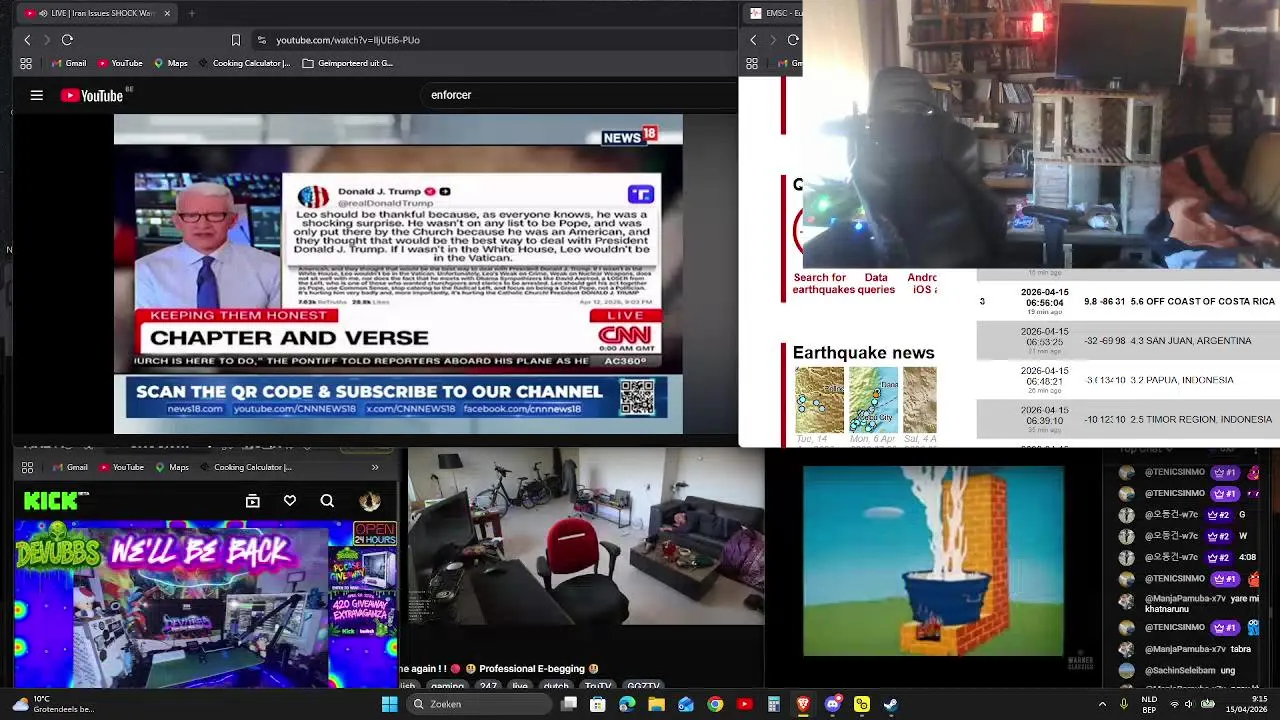This screenshot has height=720, width=1280.
Task: Open the Windows Start menu
Action: (389, 704)
